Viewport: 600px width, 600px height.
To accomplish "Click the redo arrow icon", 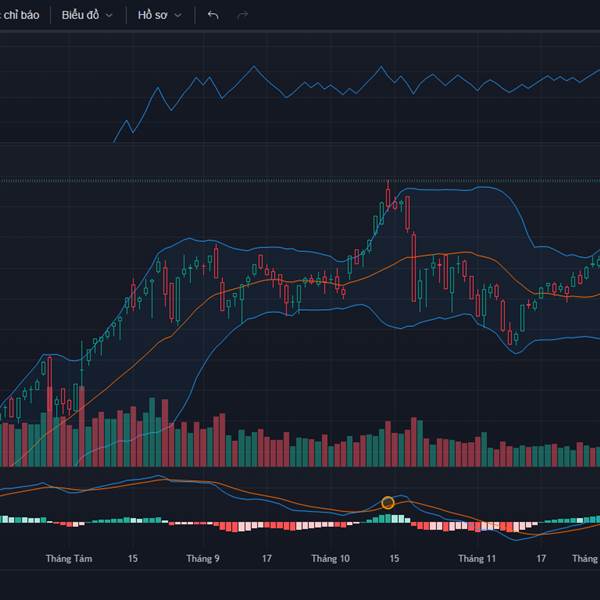I will (242, 15).
